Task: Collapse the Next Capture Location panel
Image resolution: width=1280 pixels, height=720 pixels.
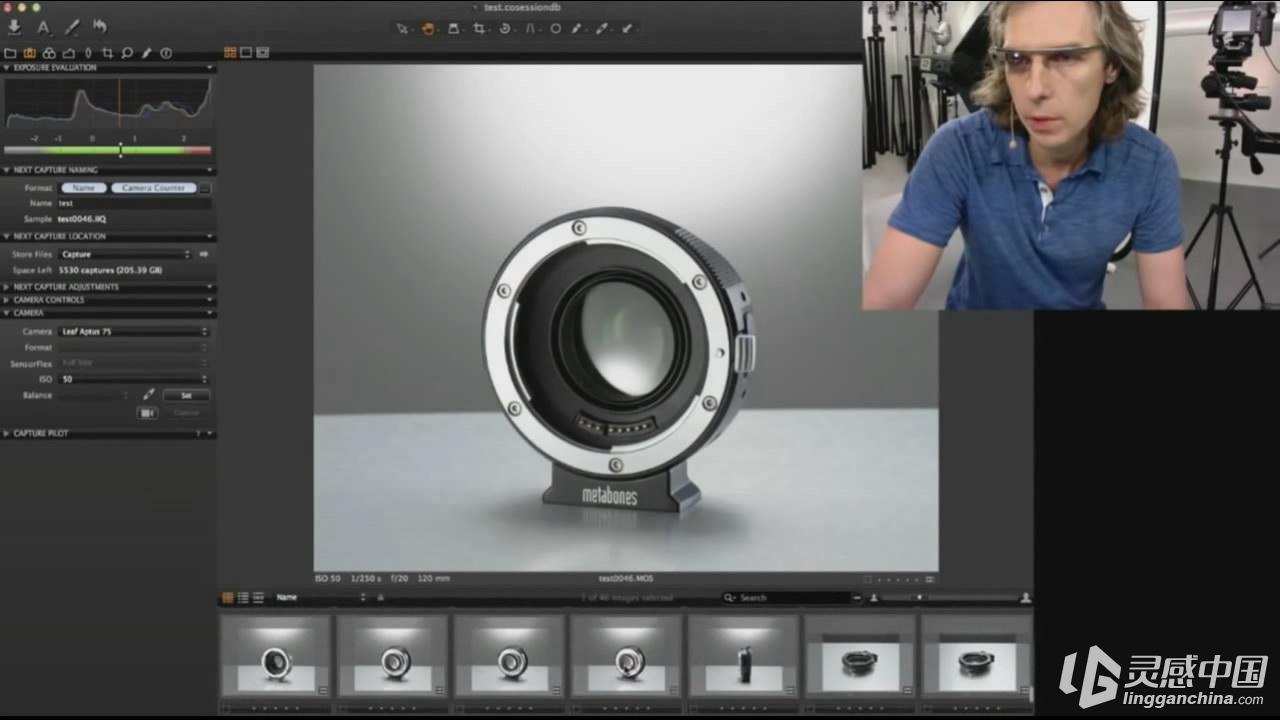Action: 7,236
